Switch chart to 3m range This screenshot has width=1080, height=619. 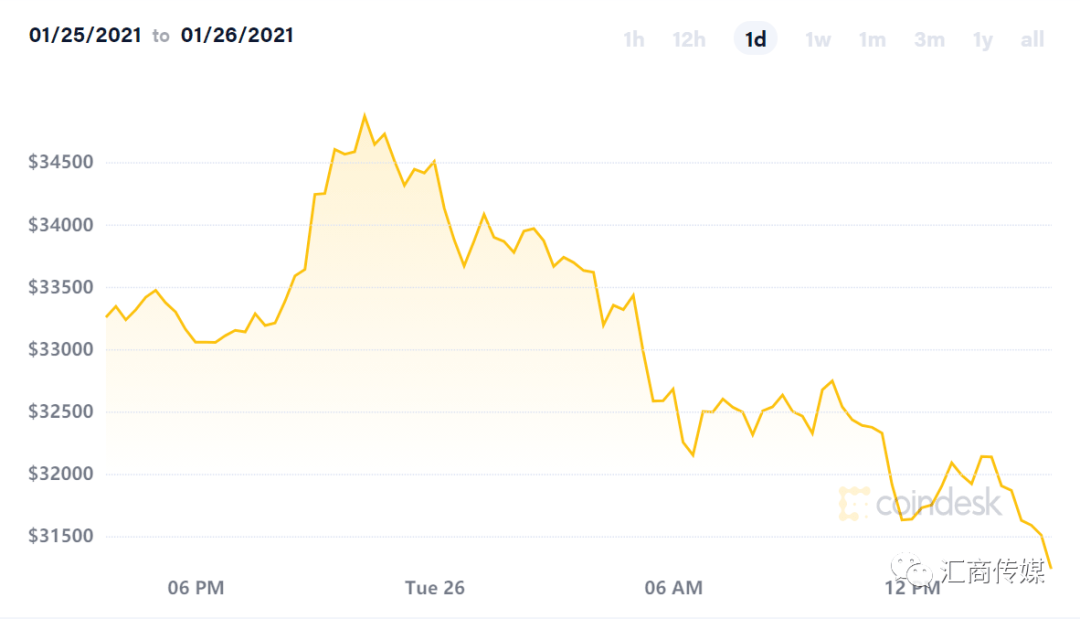(929, 39)
